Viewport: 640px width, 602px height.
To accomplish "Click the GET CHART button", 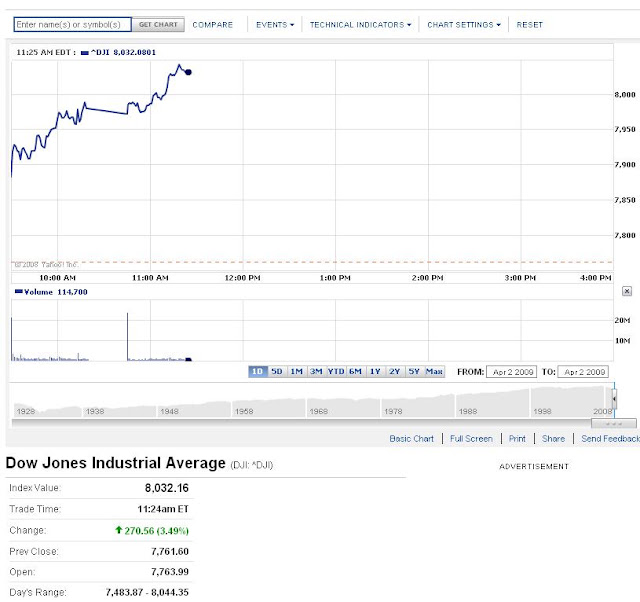I will (158, 24).
